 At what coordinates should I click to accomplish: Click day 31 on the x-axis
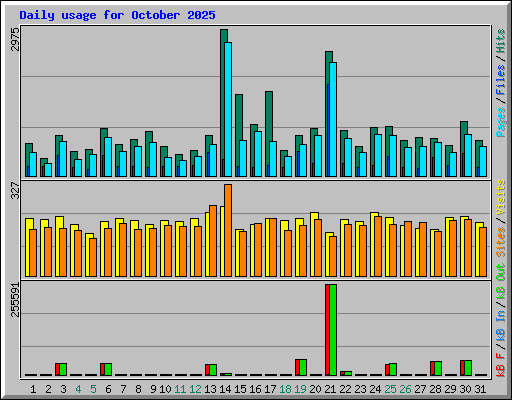(480, 389)
